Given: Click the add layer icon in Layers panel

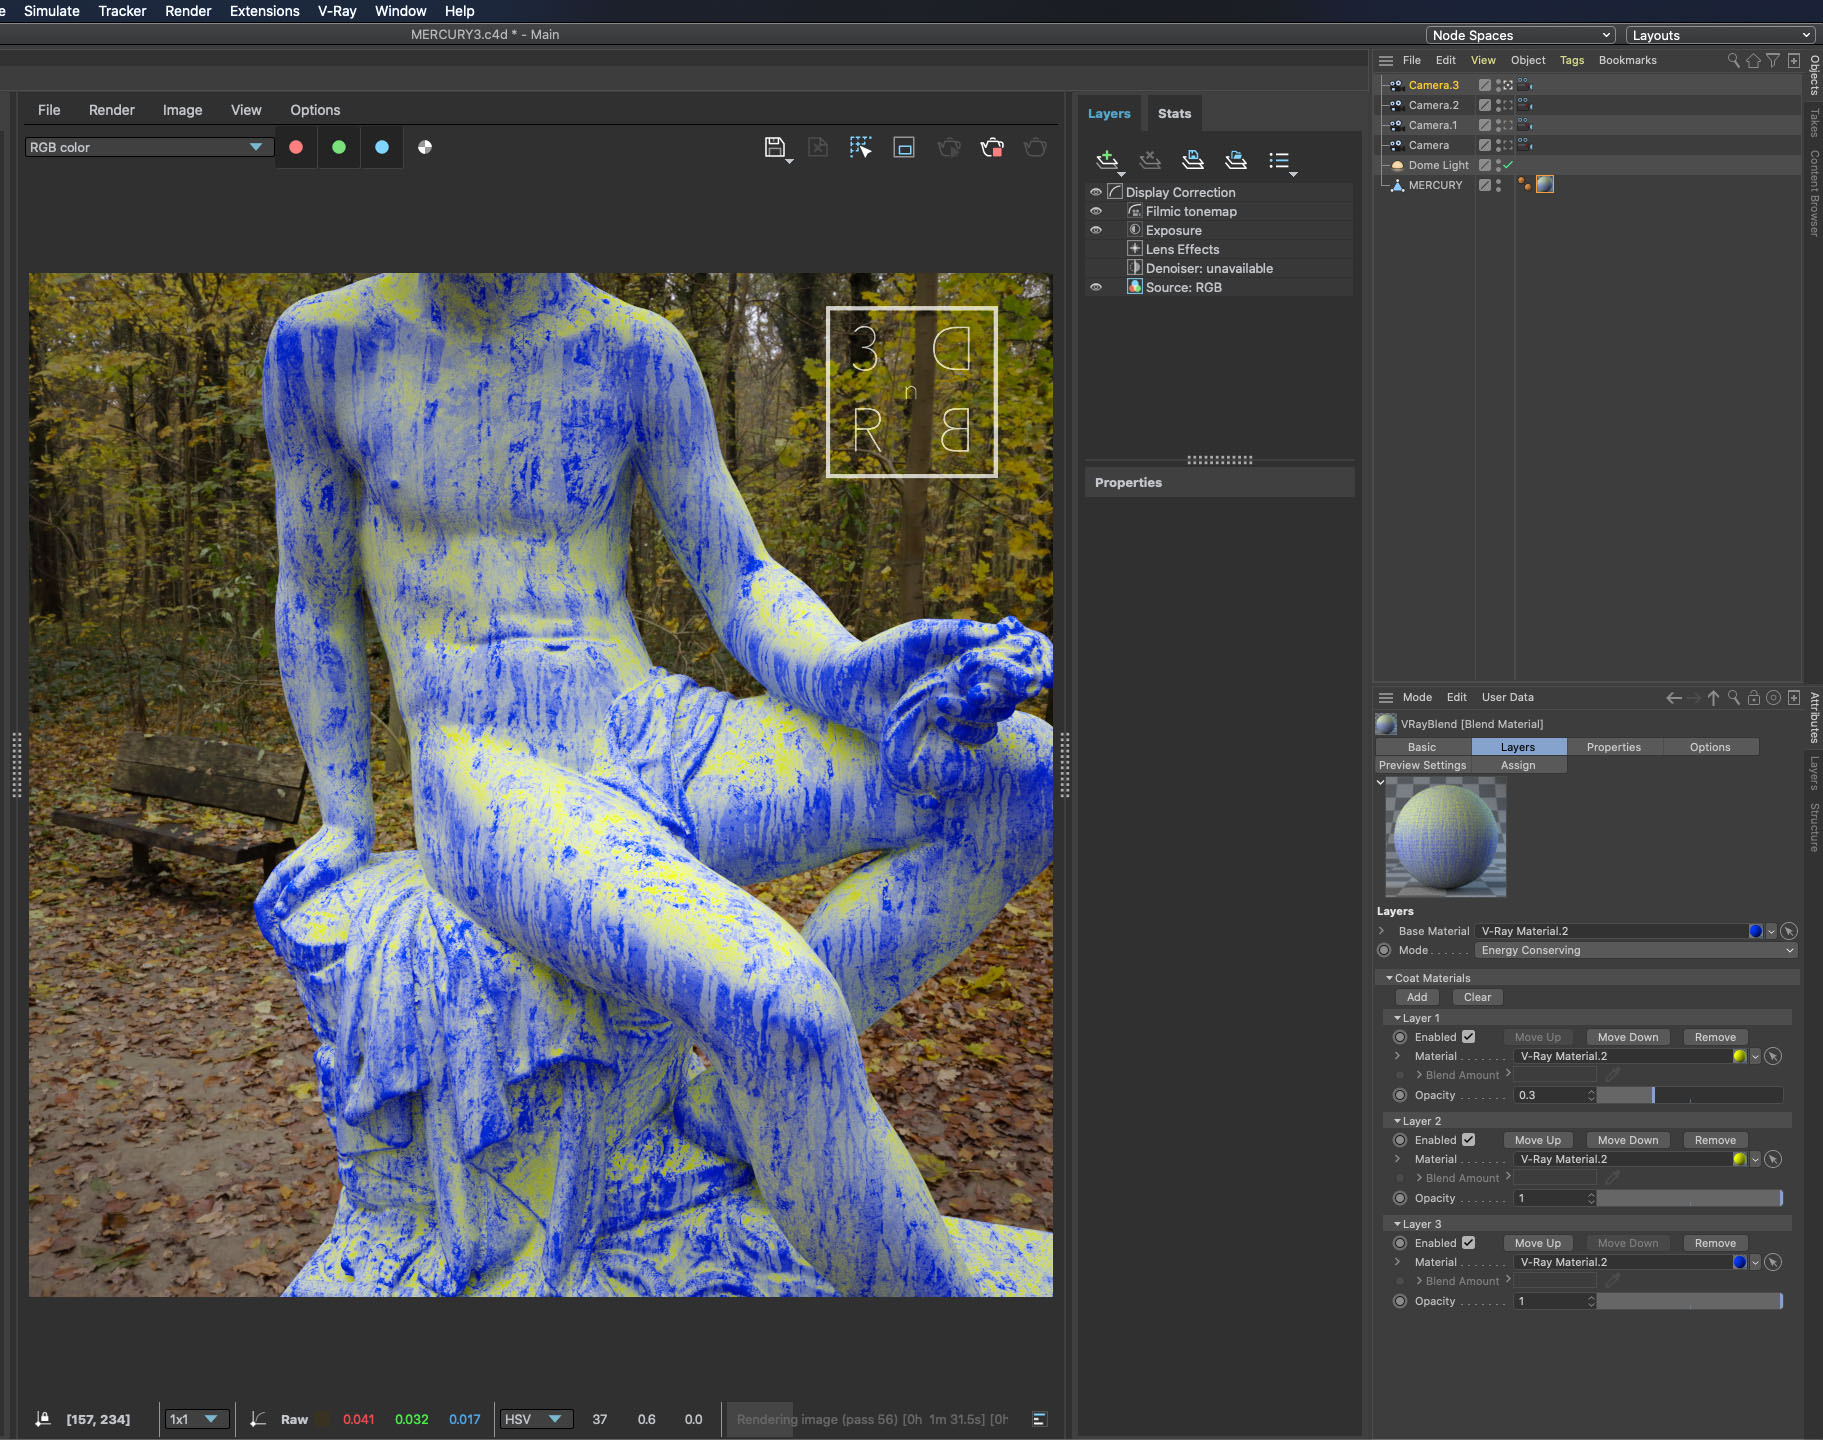Looking at the screenshot, I should (1107, 160).
